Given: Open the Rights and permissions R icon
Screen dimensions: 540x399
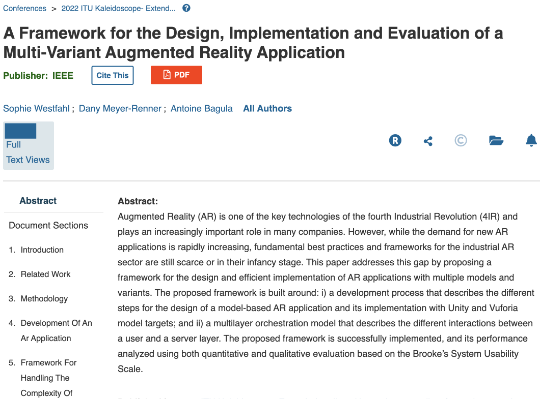Looking at the screenshot, I should (395, 140).
